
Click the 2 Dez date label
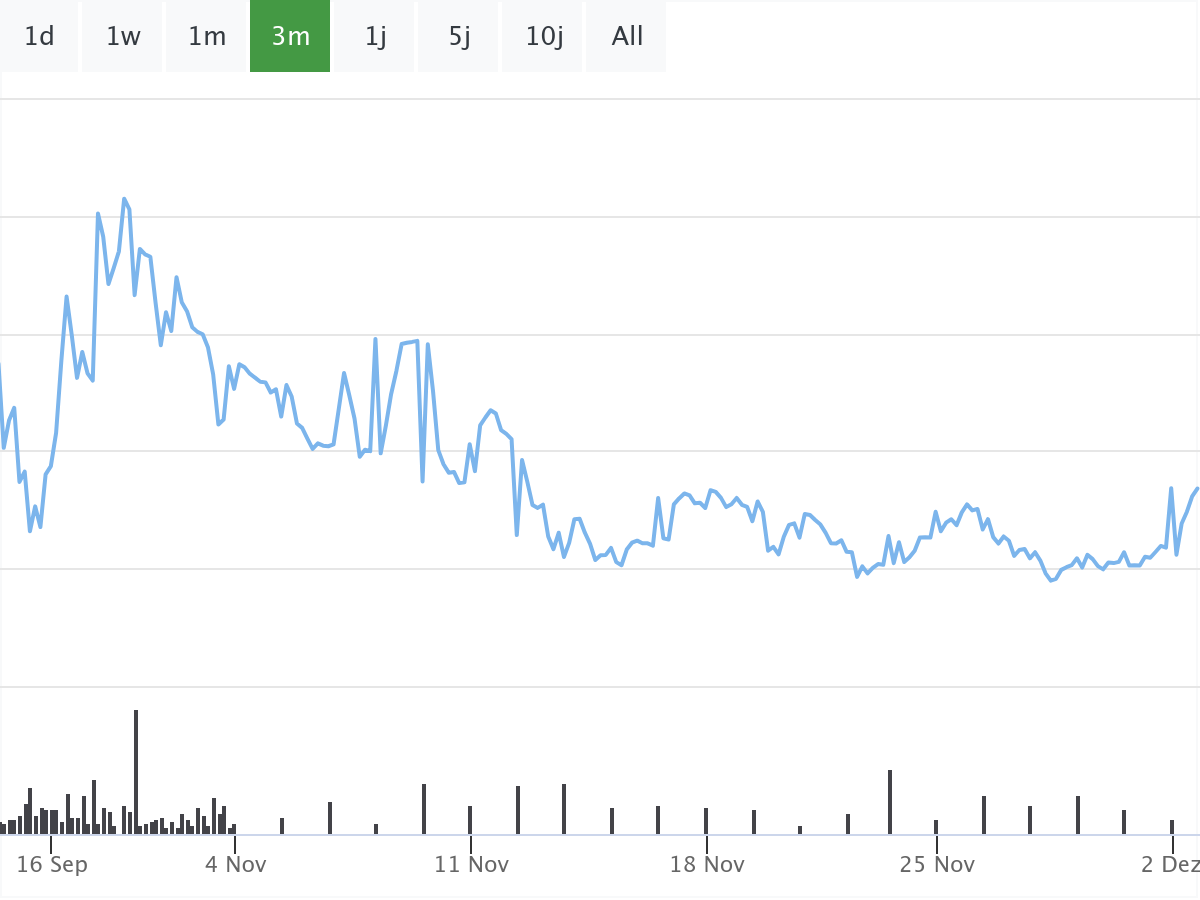coord(1170,864)
